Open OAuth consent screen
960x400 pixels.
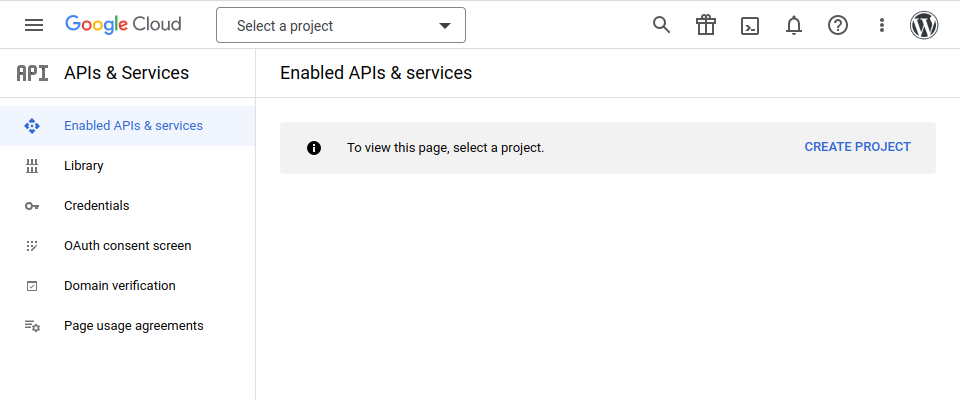(127, 246)
